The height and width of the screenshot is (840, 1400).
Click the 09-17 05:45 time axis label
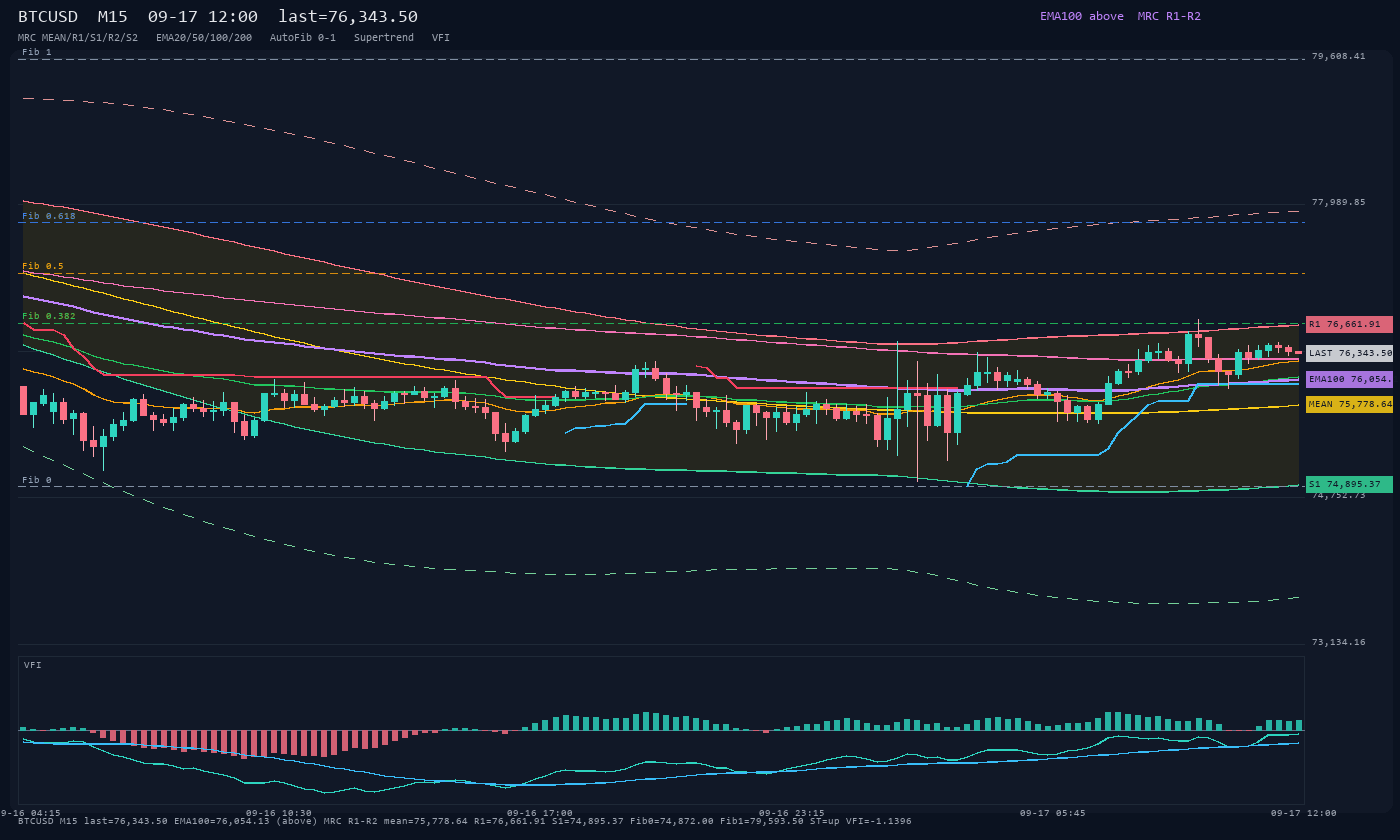(x=1052, y=813)
